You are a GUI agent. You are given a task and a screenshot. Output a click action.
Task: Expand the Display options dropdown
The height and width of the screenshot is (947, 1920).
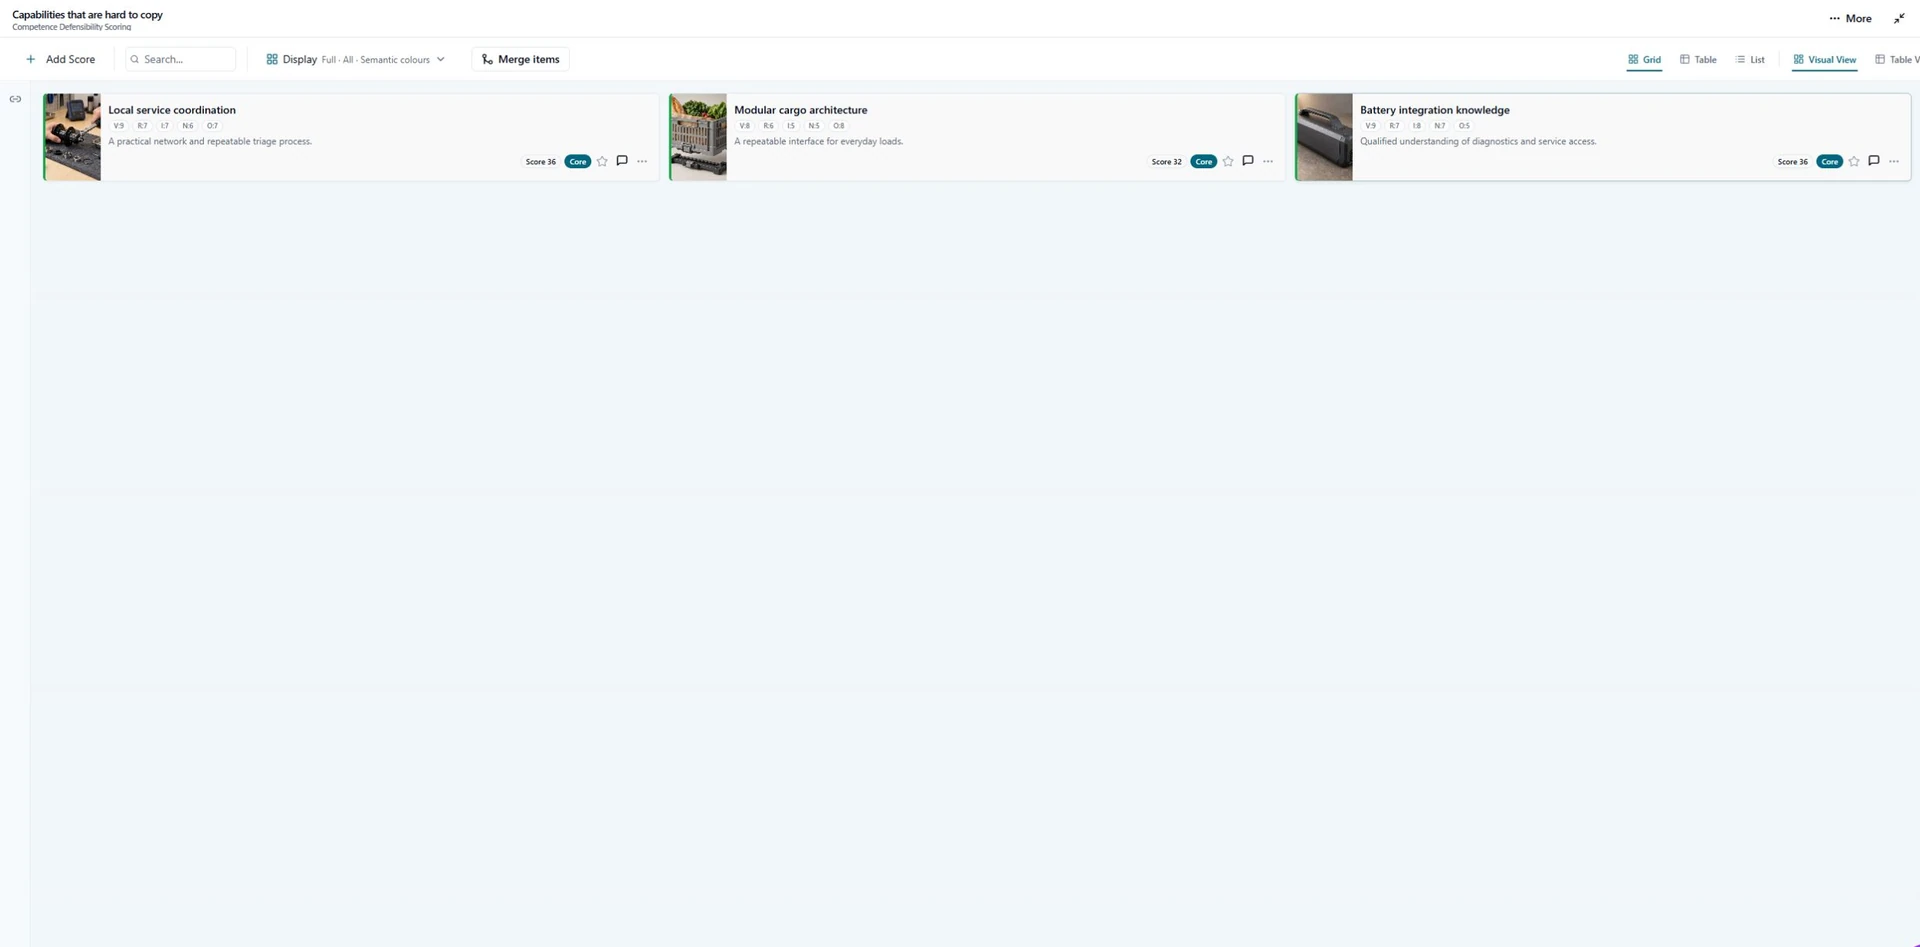[355, 59]
